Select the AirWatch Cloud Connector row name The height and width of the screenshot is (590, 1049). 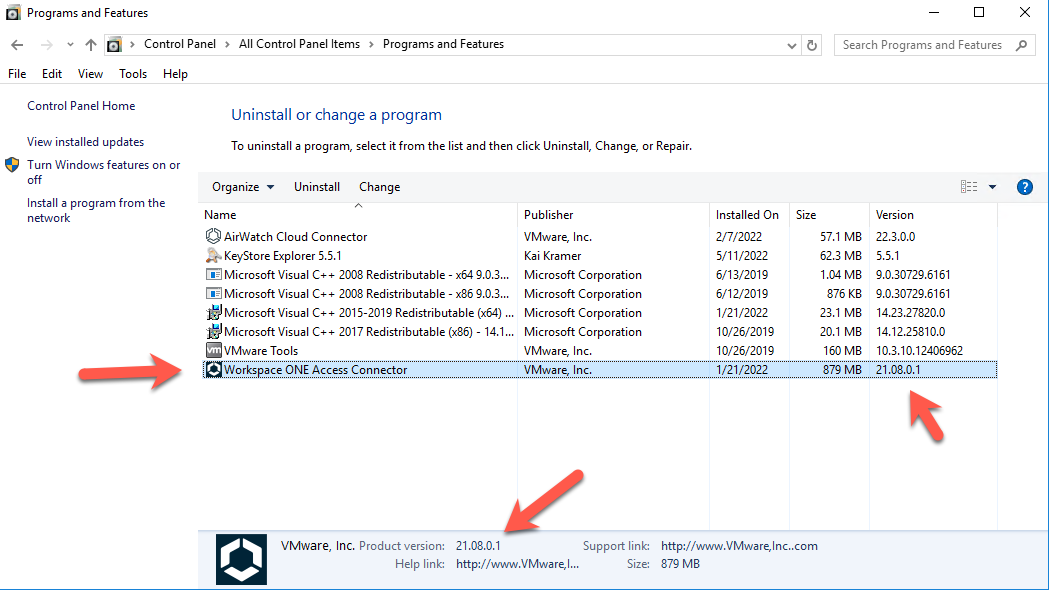[296, 237]
